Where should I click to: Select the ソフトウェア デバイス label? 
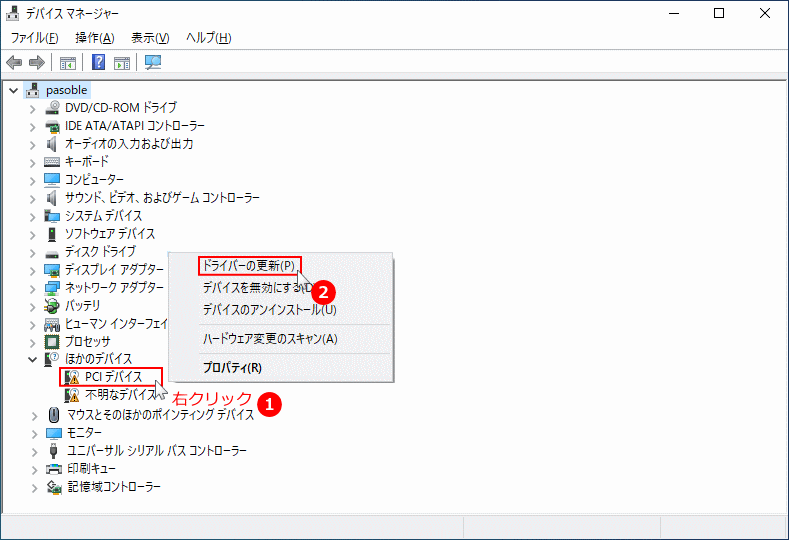tap(110, 234)
